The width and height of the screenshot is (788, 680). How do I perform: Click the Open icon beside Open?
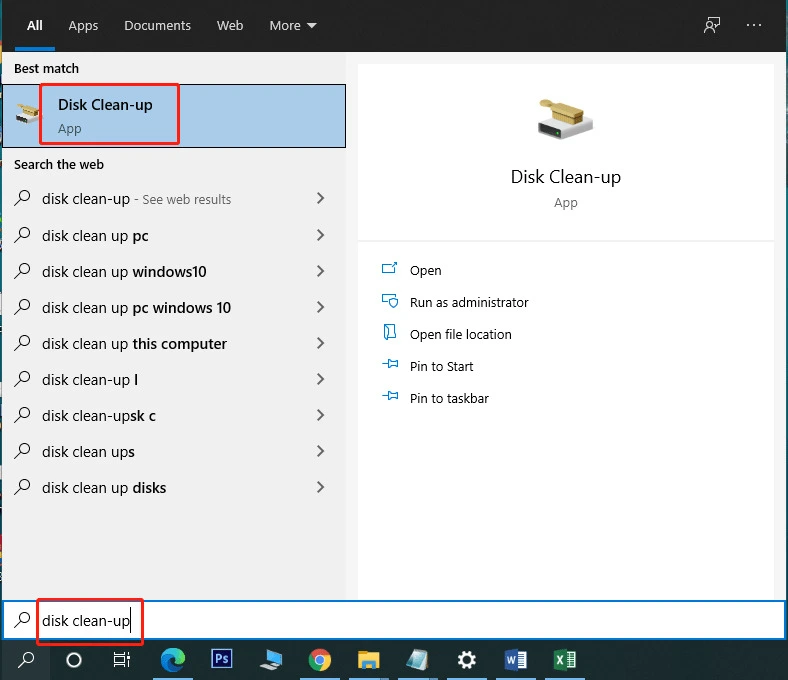tap(389, 268)
